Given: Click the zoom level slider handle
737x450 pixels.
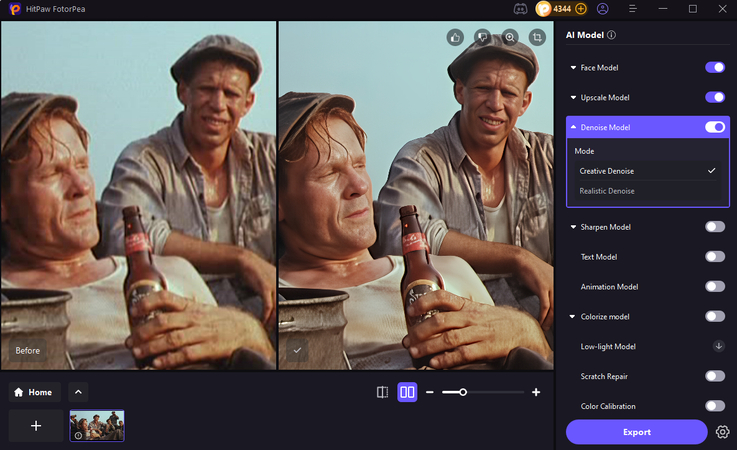Looking at the screenshot, I should pos(463,392).
